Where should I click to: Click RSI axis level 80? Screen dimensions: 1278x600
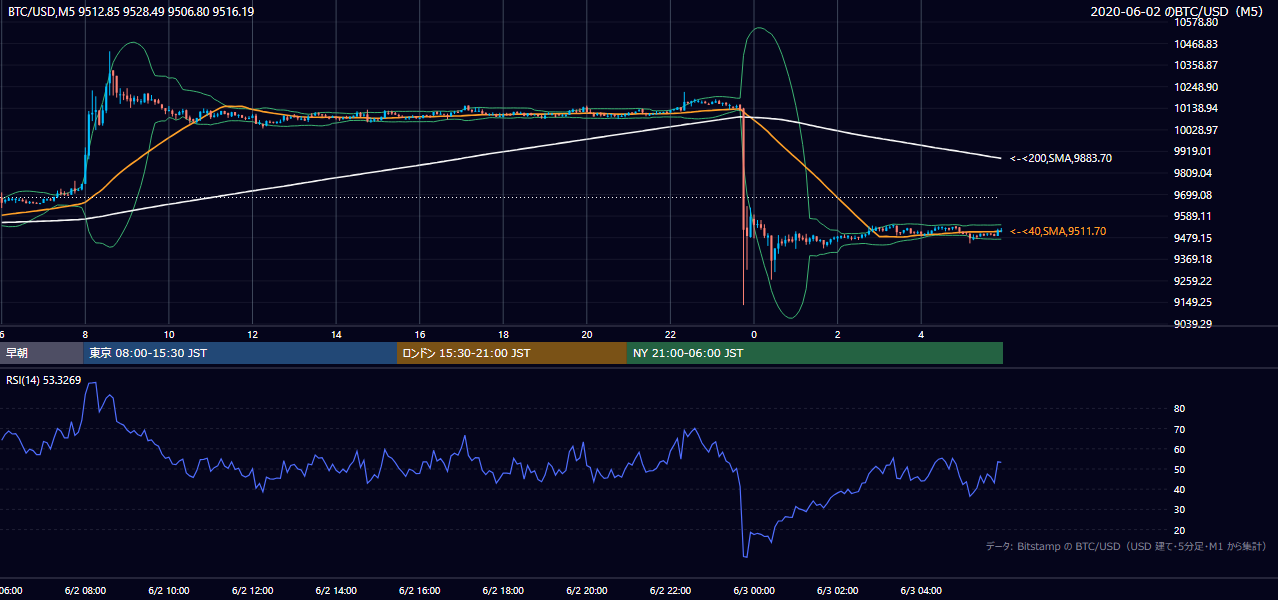pos(1180,409)
